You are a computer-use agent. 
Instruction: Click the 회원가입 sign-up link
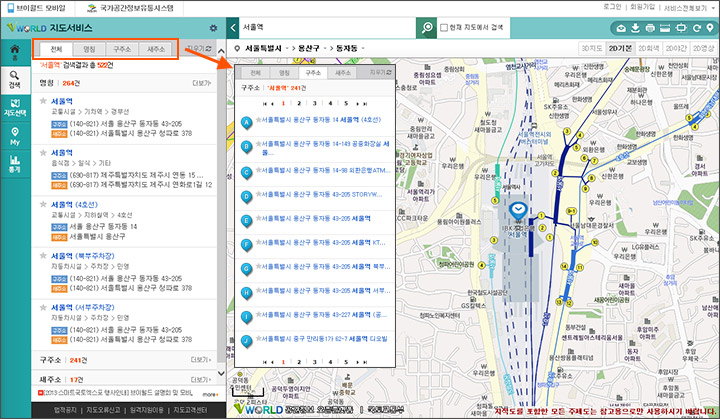[x=642, y=7]
